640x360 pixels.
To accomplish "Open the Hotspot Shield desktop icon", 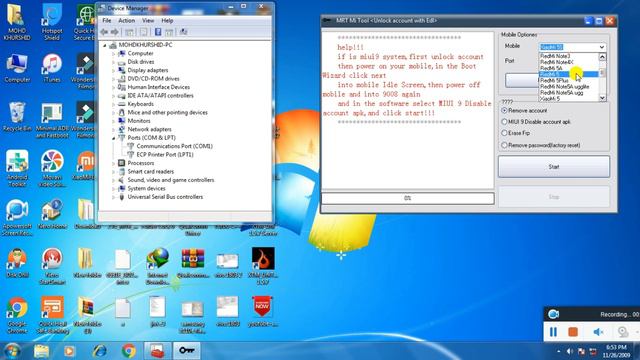I will (x=52, y=22).
